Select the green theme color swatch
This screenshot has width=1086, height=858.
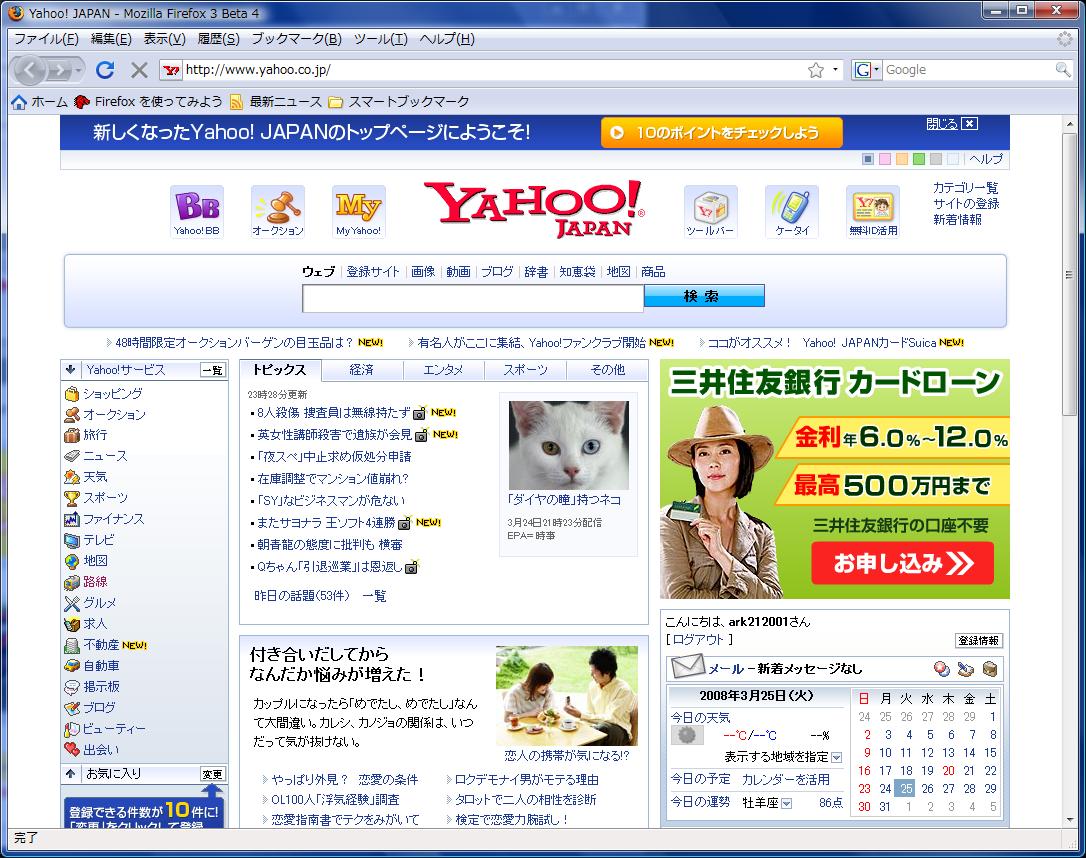click(x=919, y=159)
